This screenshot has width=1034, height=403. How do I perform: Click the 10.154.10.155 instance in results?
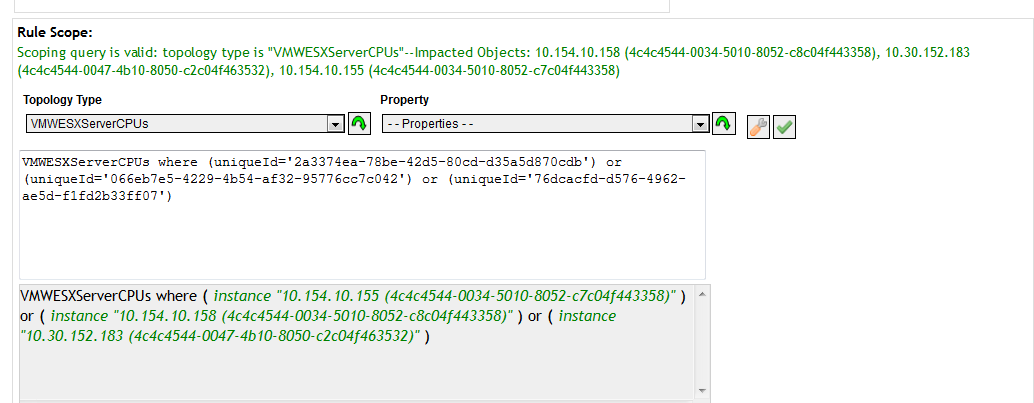[x=445, y=296]
